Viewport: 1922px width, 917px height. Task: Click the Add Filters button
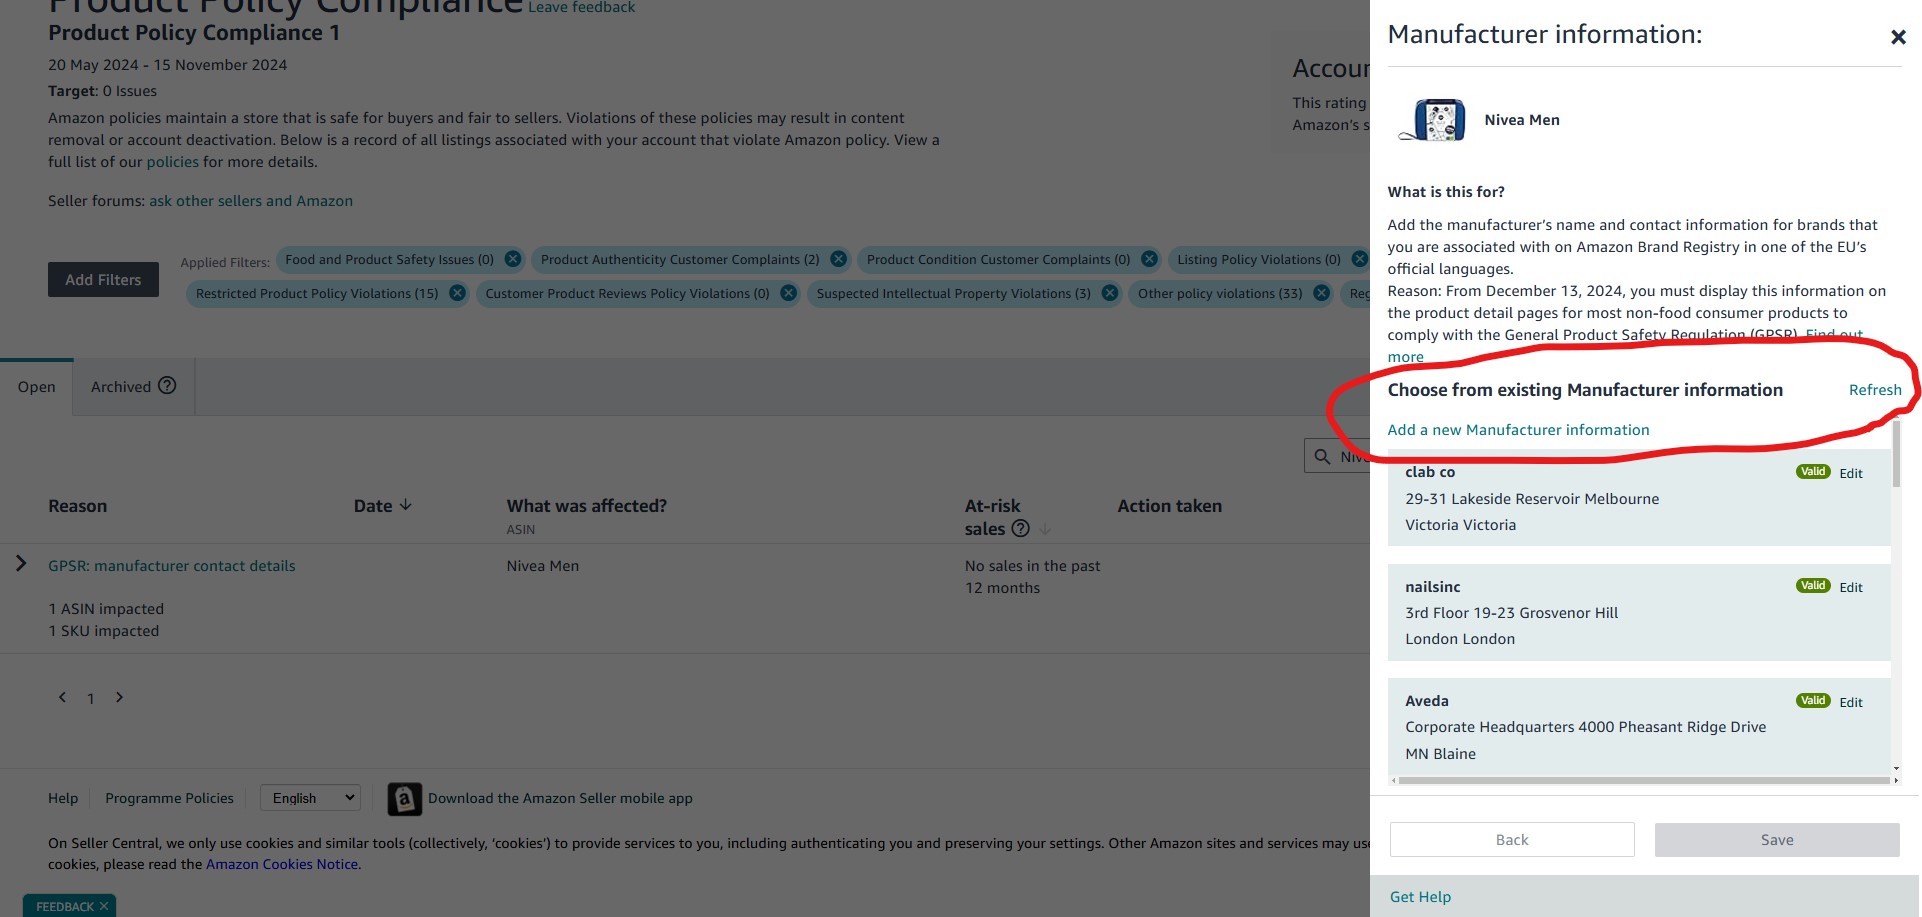point(103,280)
